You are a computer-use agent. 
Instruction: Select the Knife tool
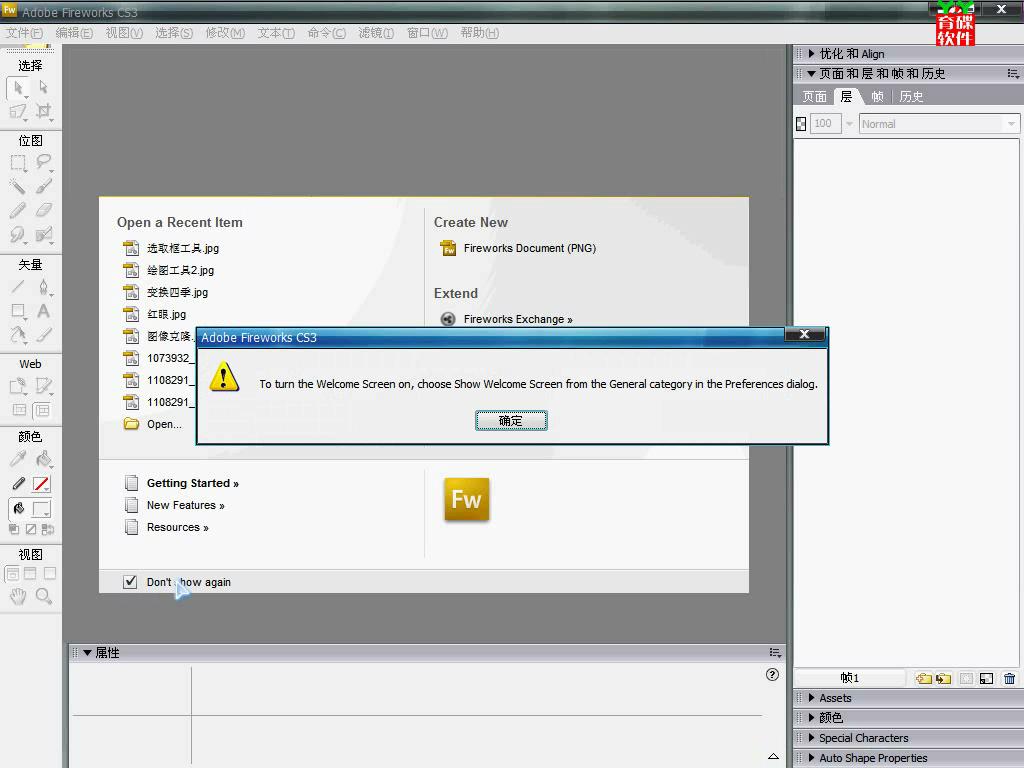(x=43, y=335)
